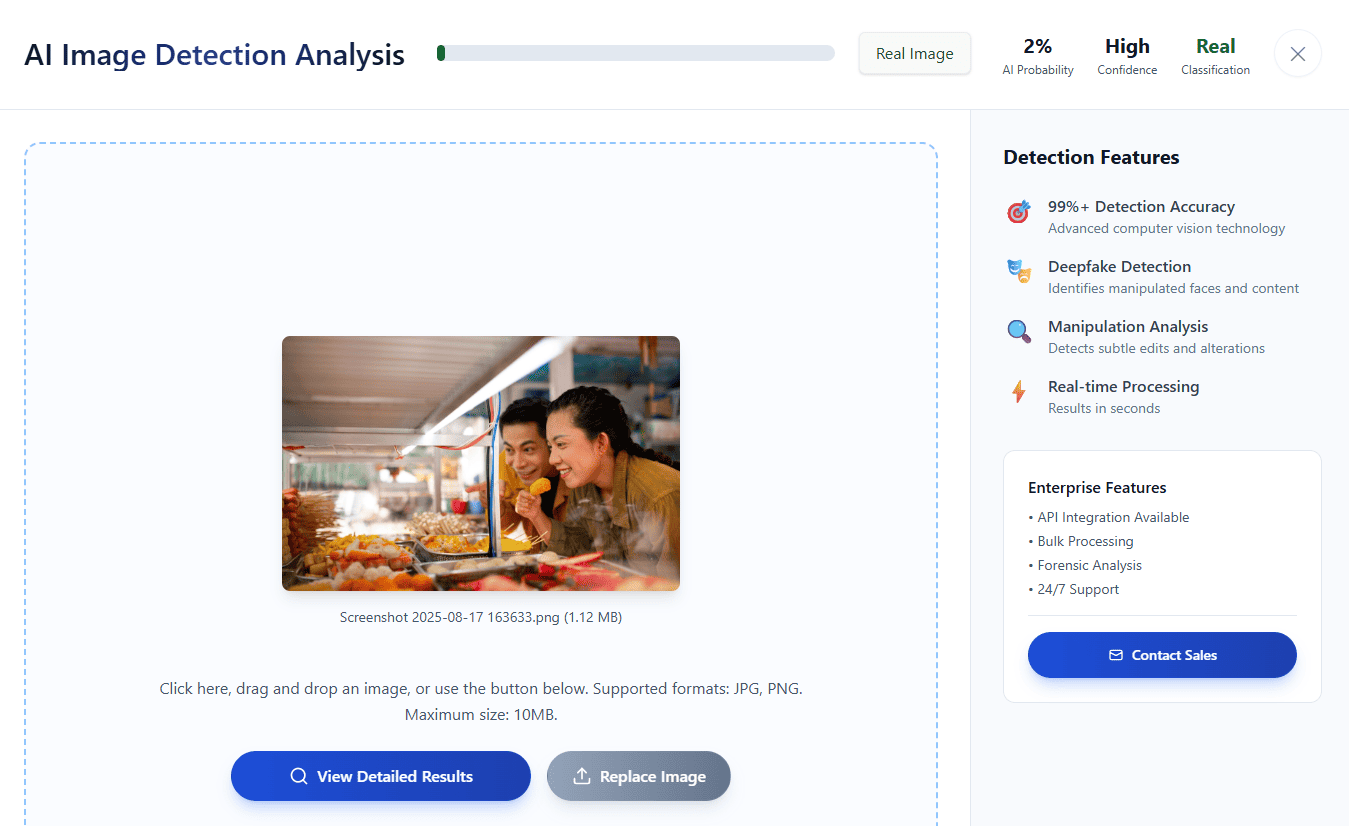Click the theater masks Deepfake Detection icon

click(1018, 271)
